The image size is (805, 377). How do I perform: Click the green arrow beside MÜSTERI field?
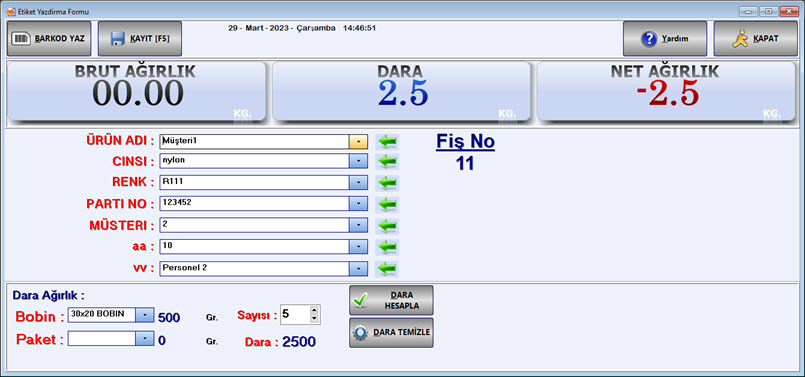click(x=387, y=225)
